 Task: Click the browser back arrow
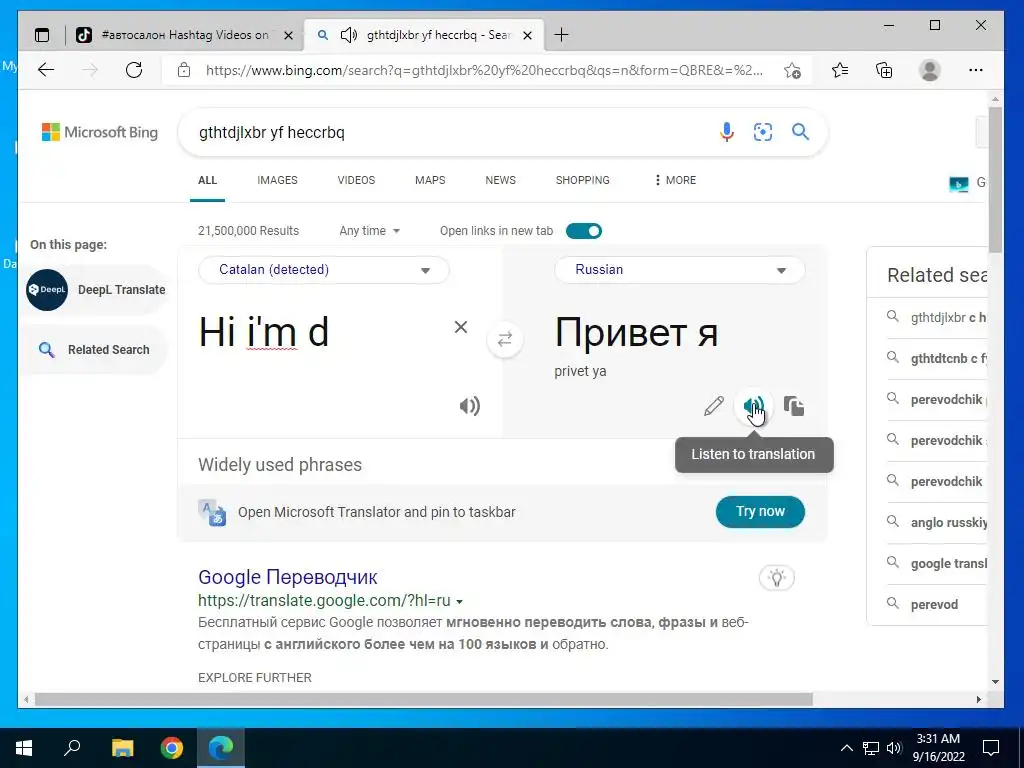(46, 70)
